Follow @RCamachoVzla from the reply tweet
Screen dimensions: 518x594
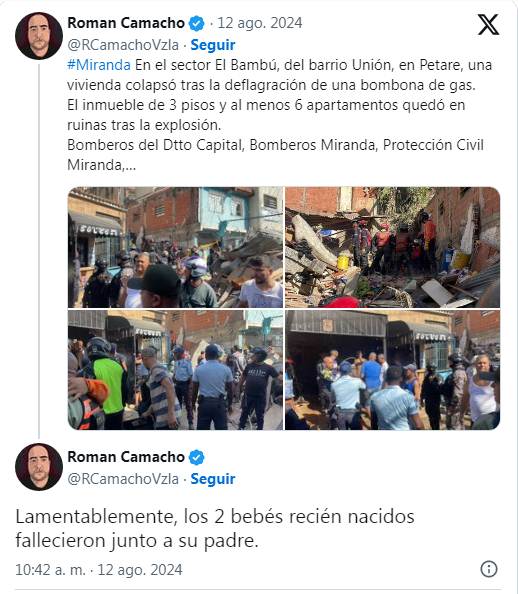(213, 479)
